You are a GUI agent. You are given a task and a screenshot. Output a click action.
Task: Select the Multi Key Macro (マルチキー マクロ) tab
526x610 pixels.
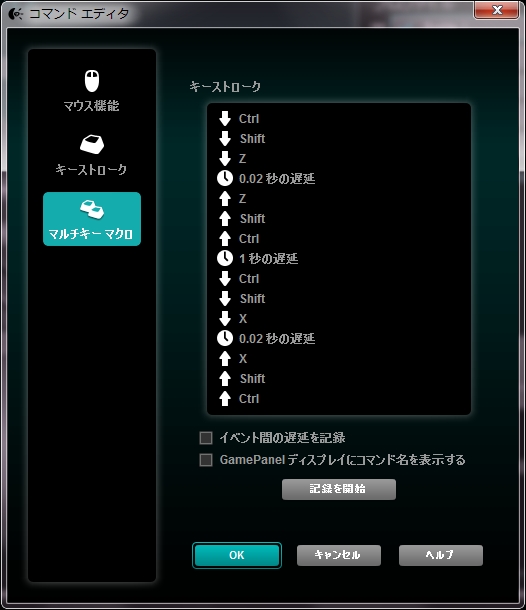click(x=92, y=219)
